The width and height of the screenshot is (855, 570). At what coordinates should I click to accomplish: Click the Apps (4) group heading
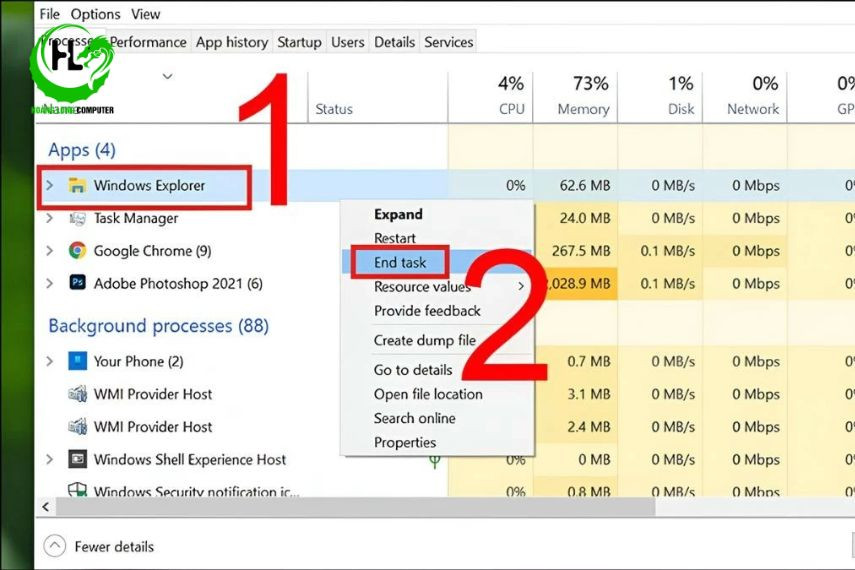click(x=82, y=149)
